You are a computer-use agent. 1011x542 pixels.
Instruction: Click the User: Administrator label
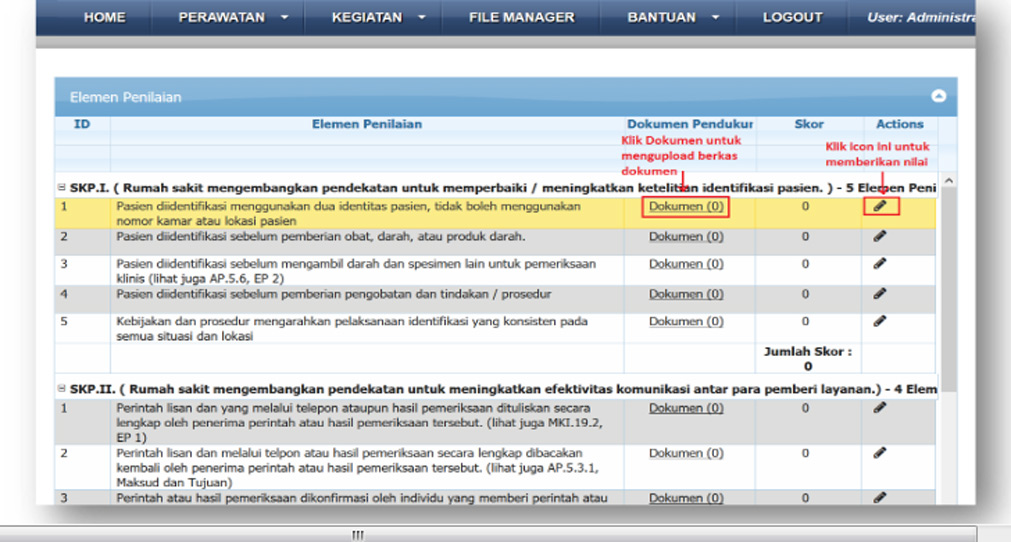pos(921,17)
